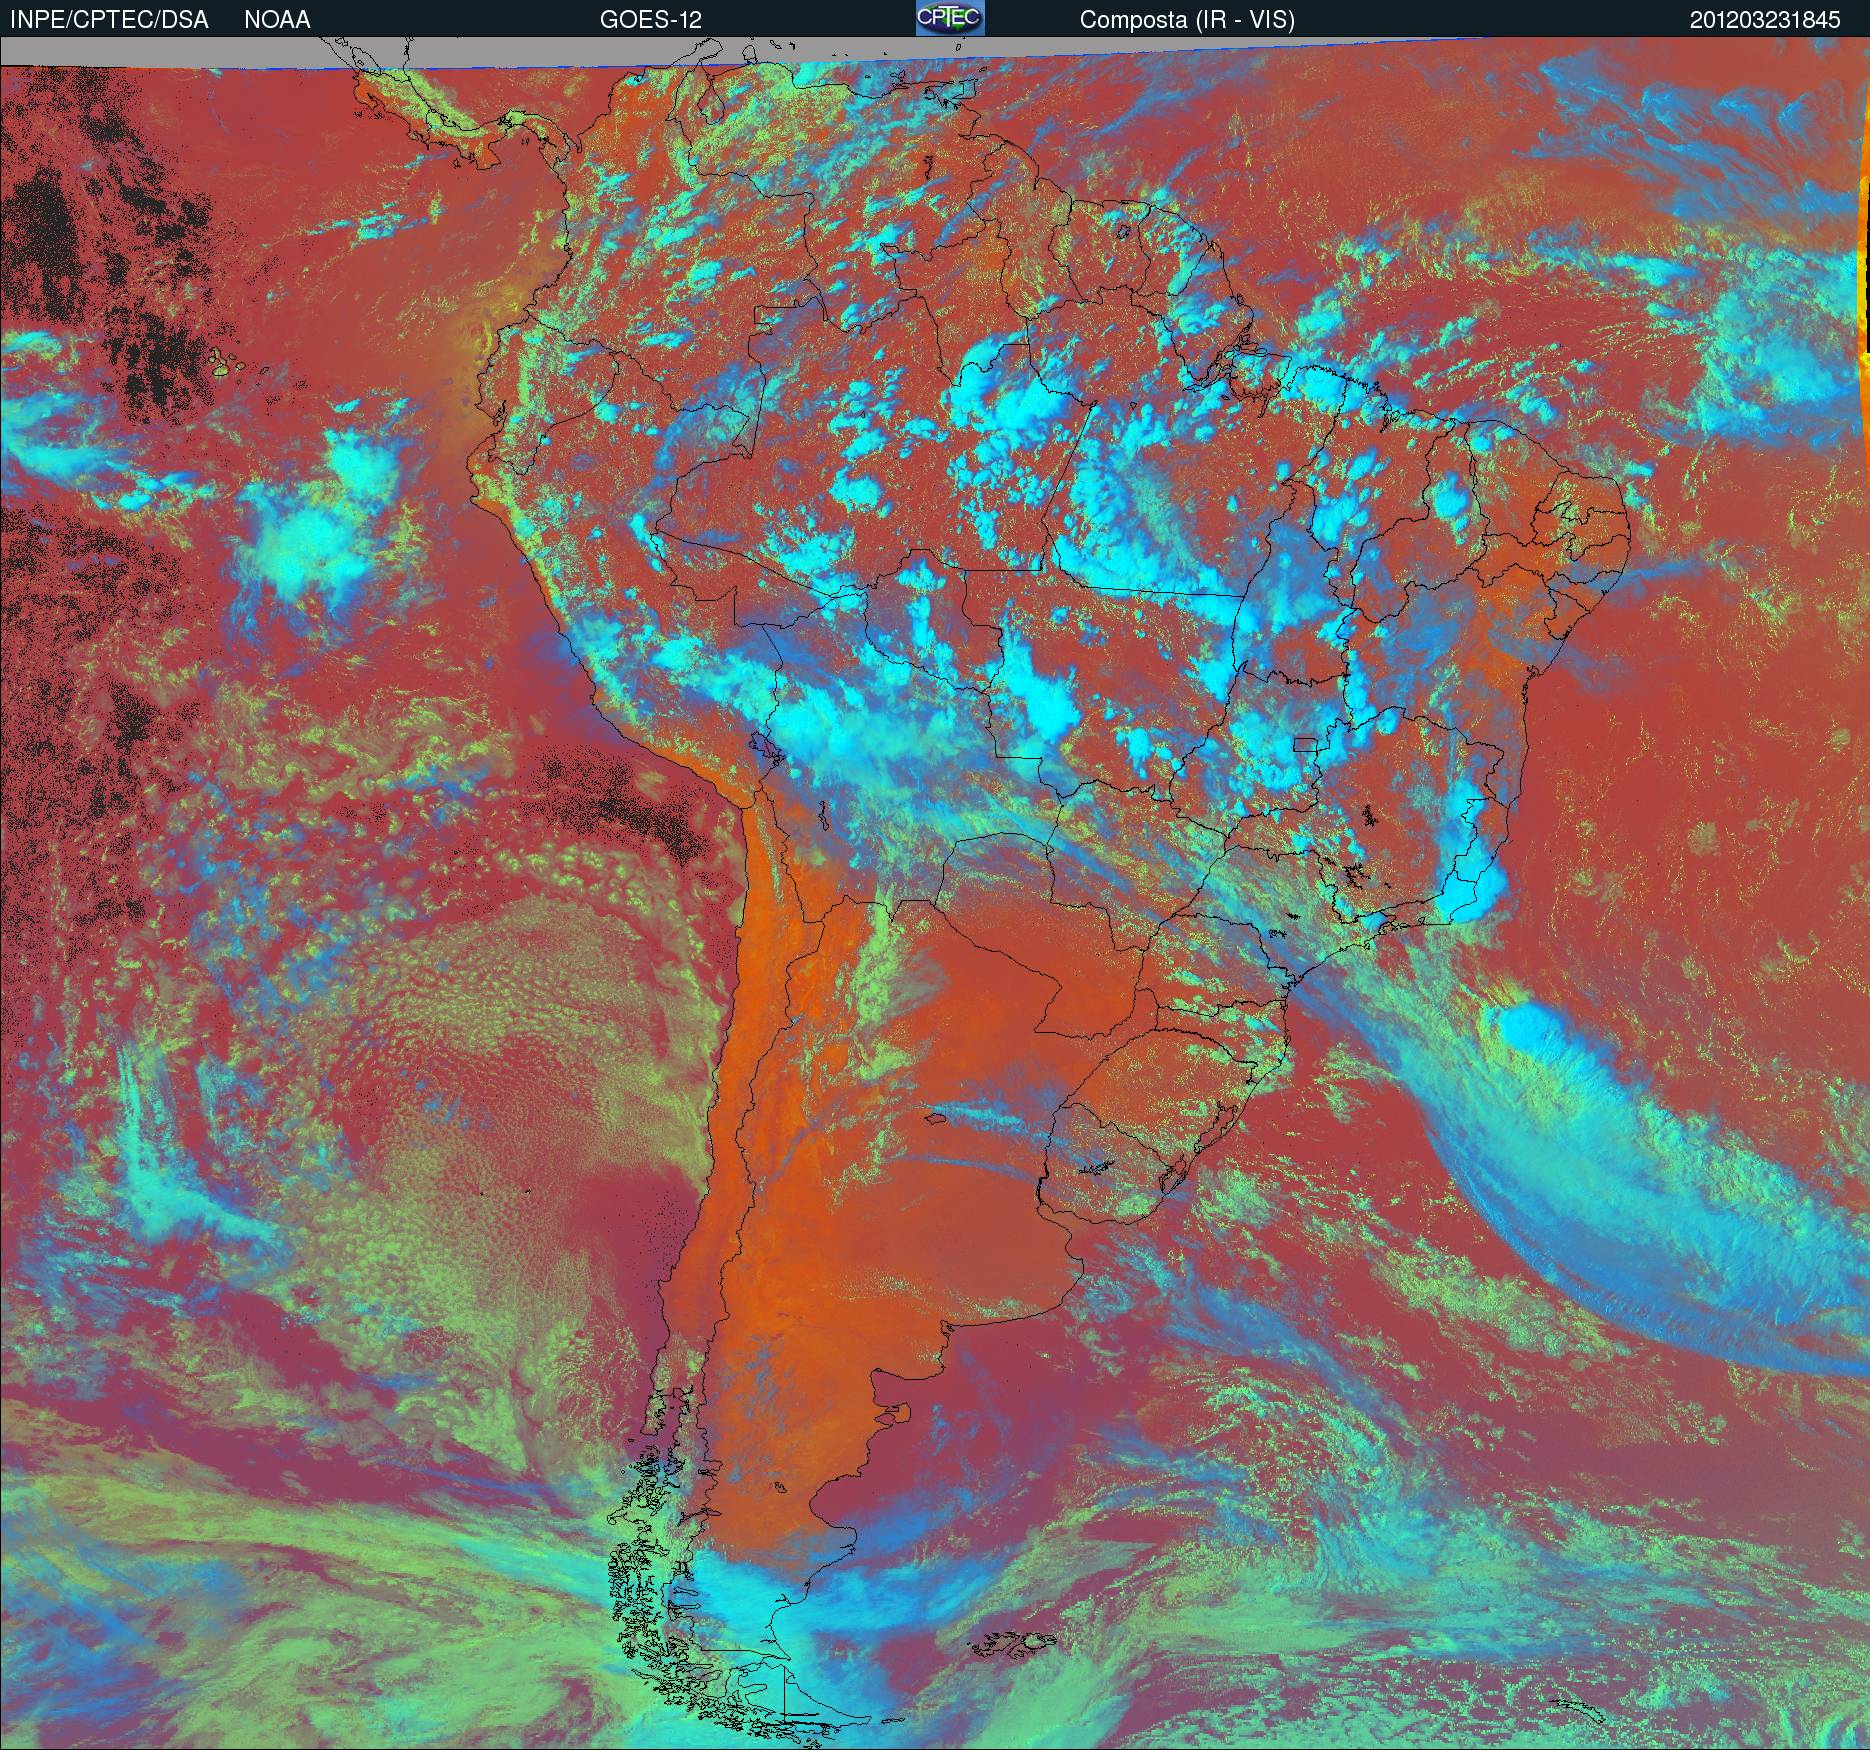Click the Composta (IR - VIS) title
This screenshot has width=1870, height=1750.
tap(1187, 20)
